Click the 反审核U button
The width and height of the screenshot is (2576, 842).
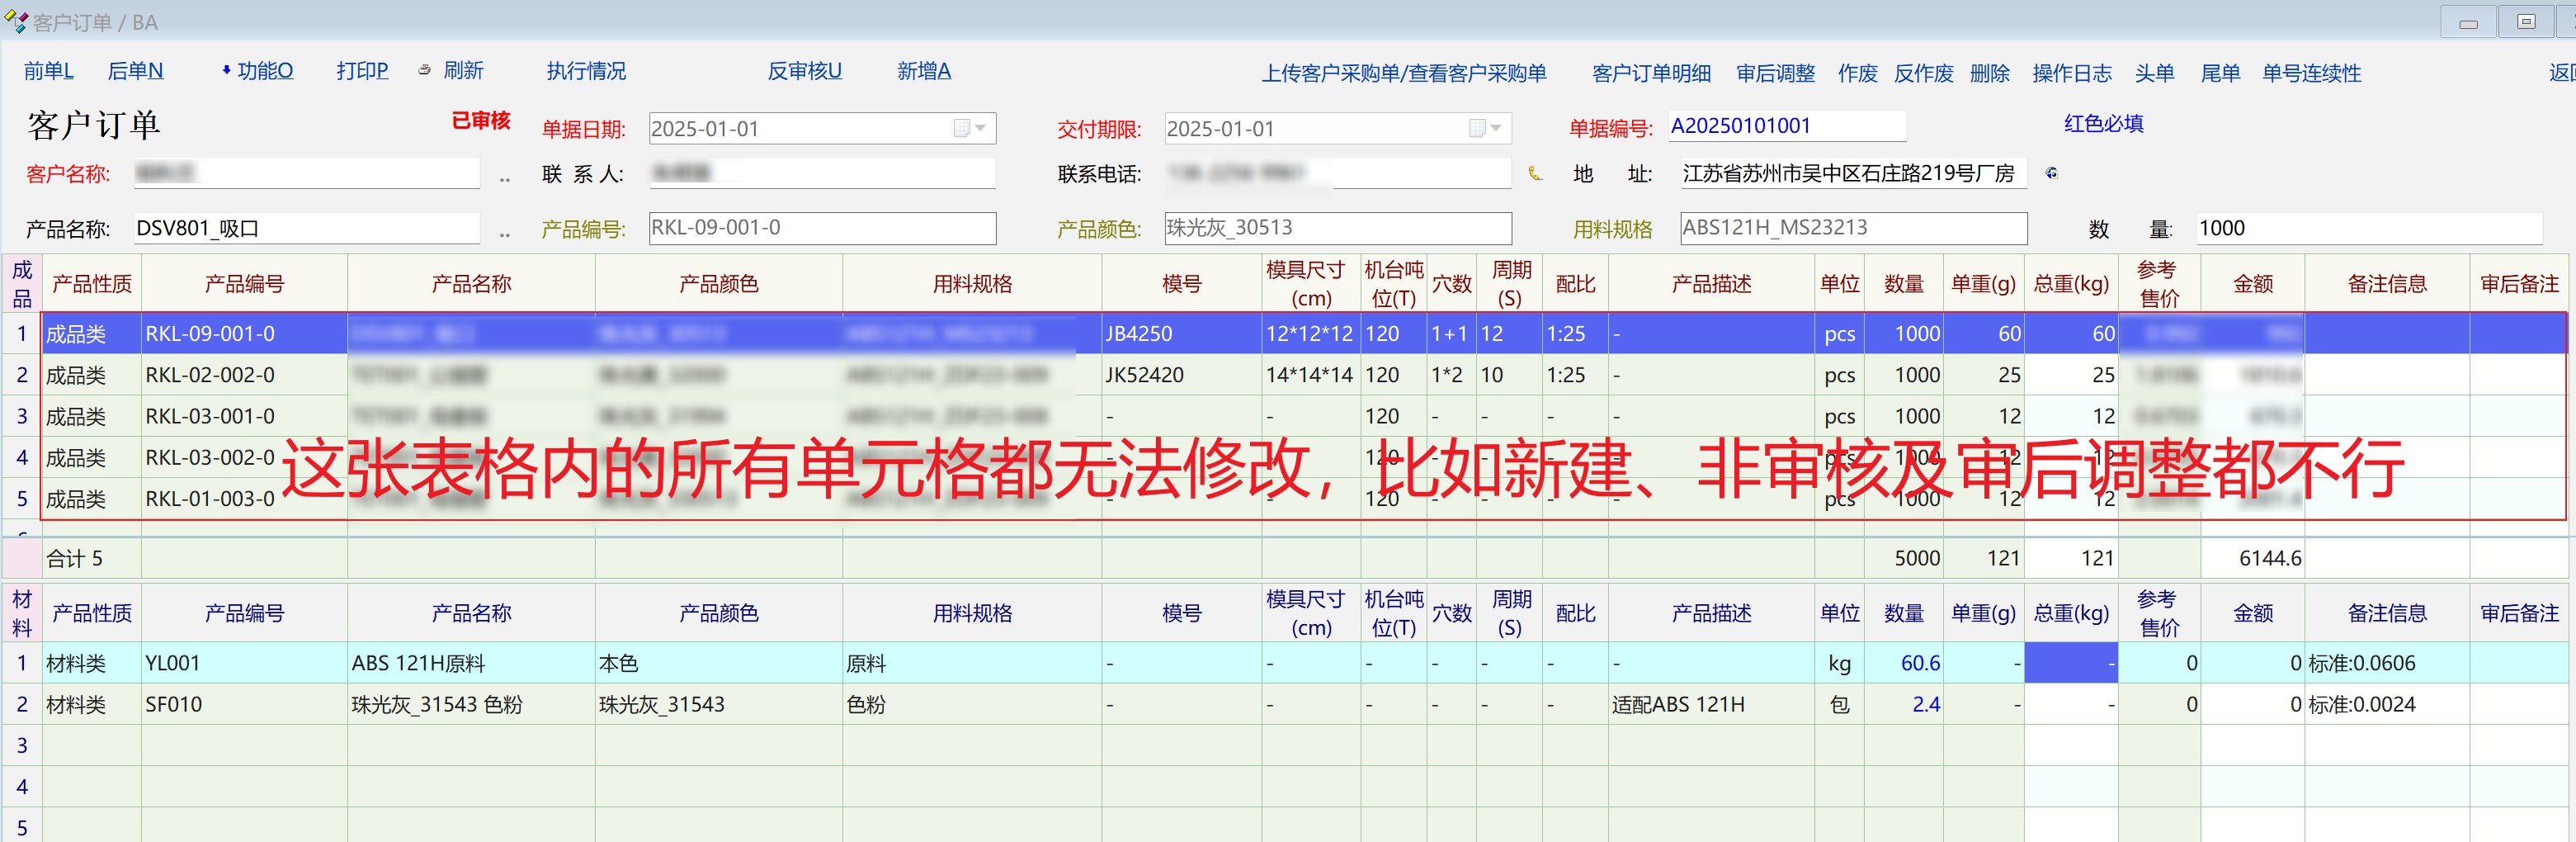804,71
